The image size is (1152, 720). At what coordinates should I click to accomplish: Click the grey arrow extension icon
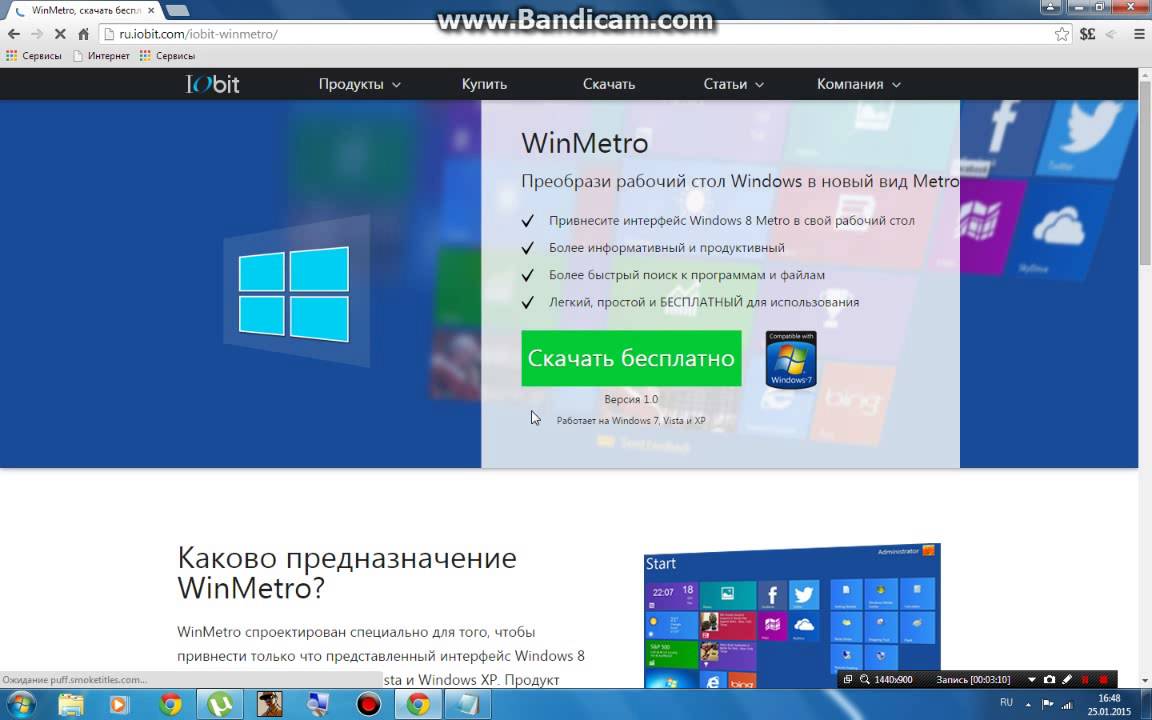click(1111, 34)
